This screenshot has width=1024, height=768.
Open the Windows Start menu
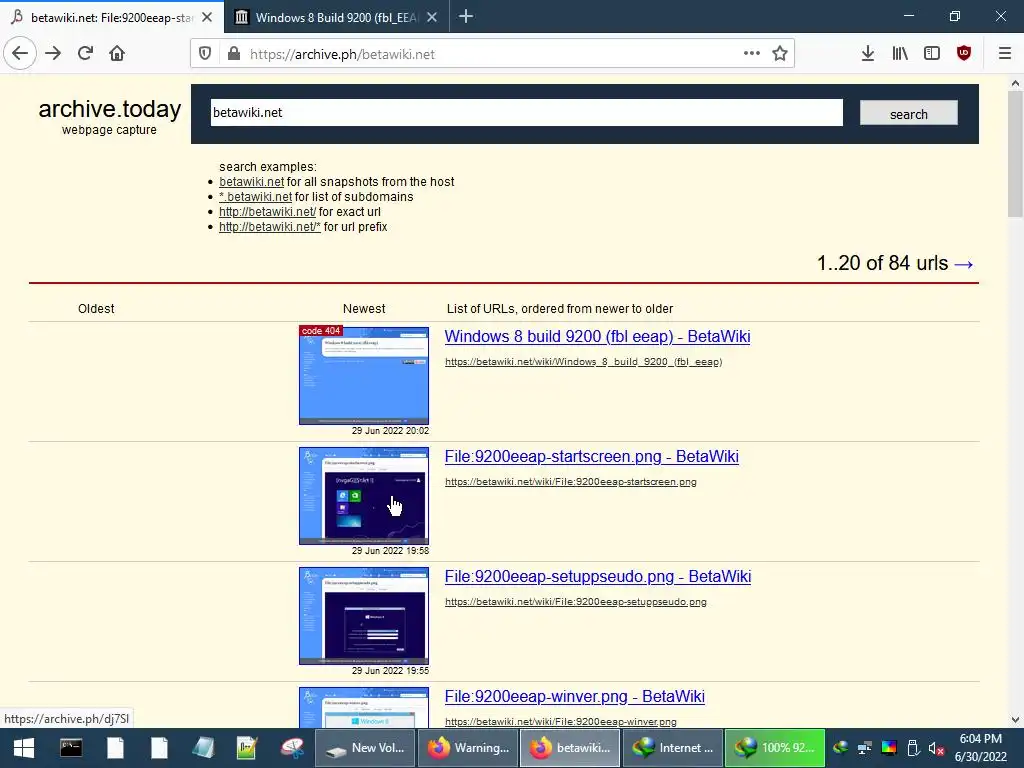click(24, 748)
